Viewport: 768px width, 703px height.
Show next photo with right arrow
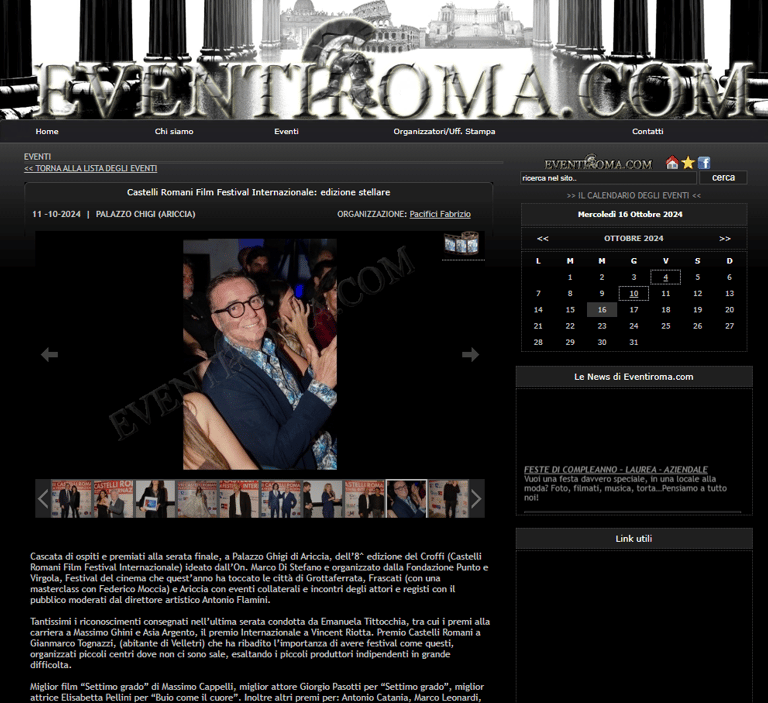[x=470, y=354]
